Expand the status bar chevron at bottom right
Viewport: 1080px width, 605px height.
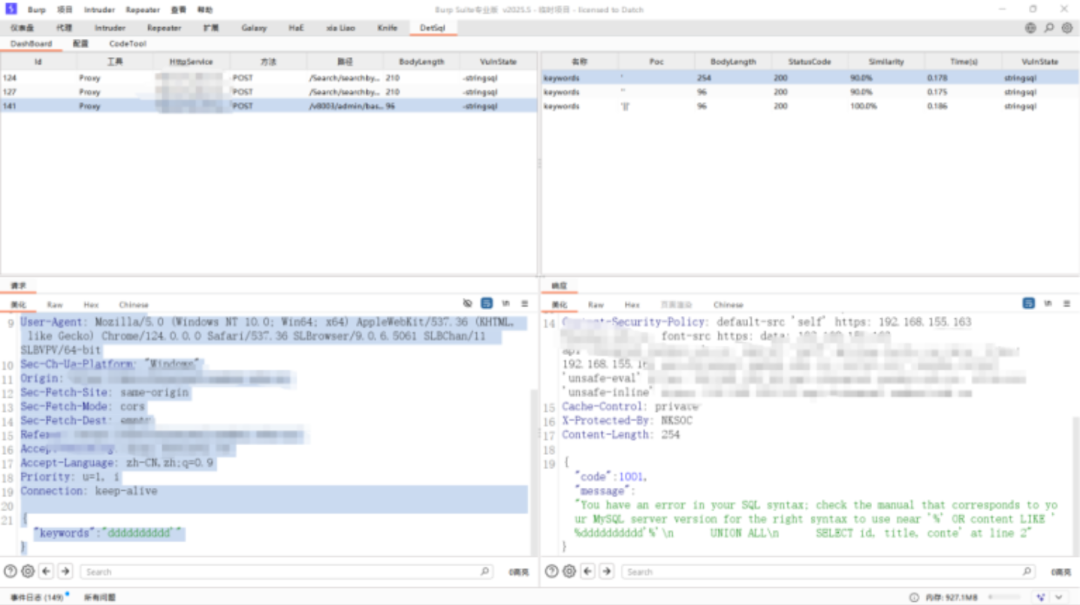coord(1059,597)
